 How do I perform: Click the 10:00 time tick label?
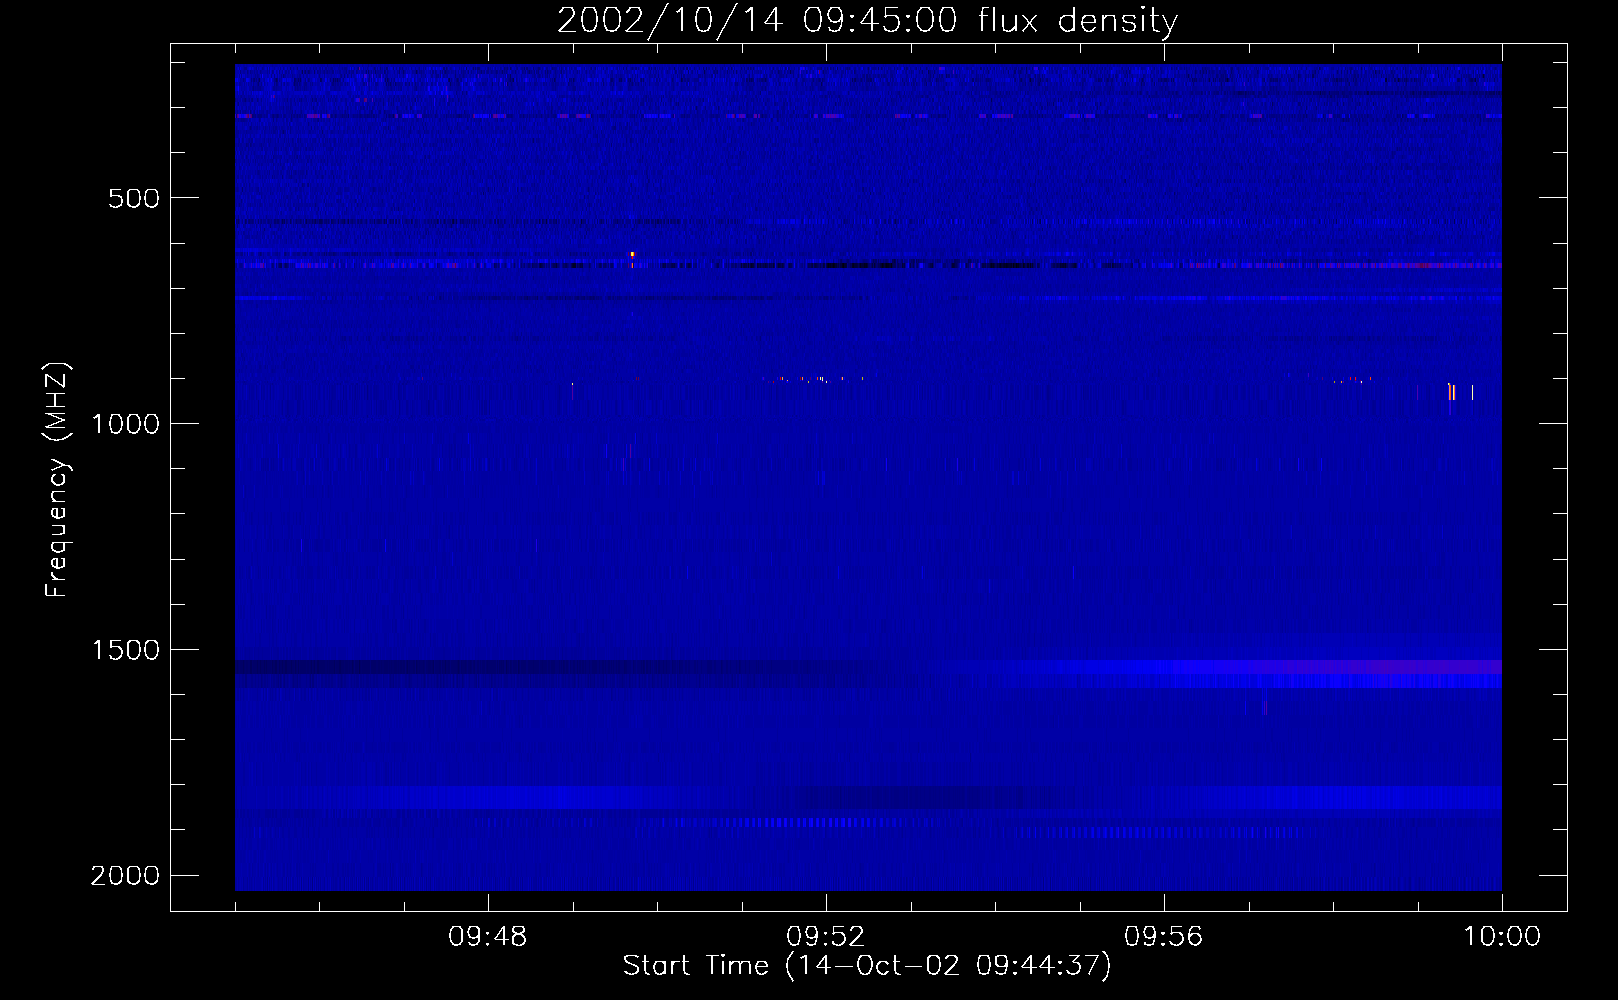click(x=1502, y=937)
